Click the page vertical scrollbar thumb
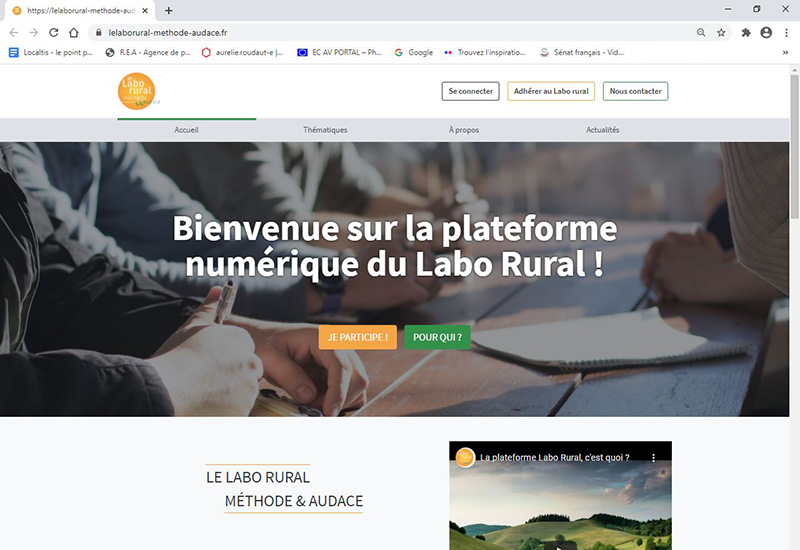800x550 pixels. coord(794,147)
